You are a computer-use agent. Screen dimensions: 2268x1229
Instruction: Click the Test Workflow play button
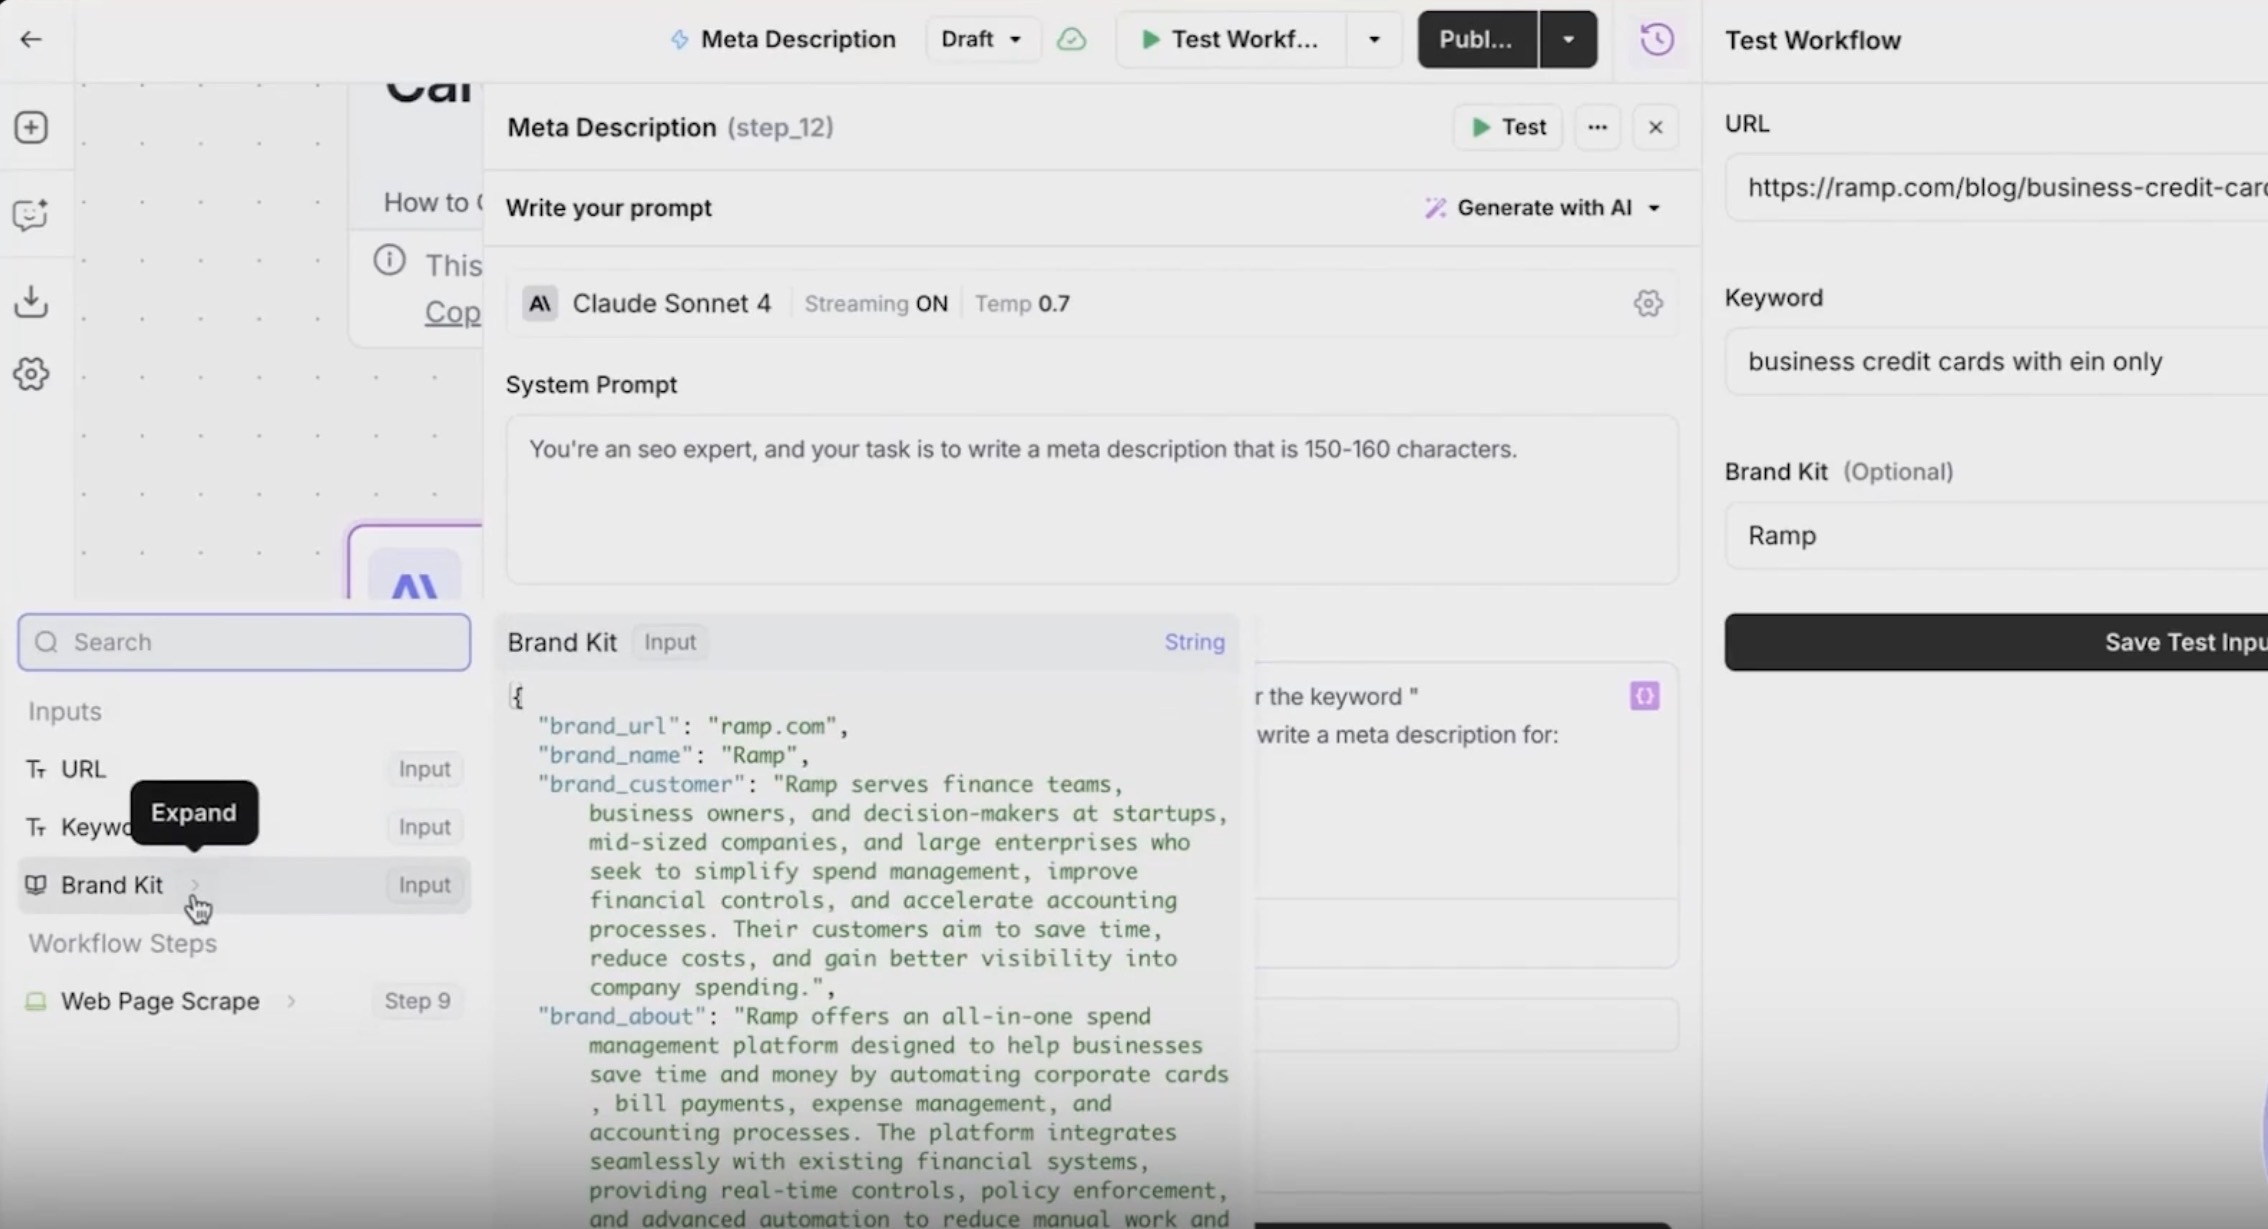1230,39
